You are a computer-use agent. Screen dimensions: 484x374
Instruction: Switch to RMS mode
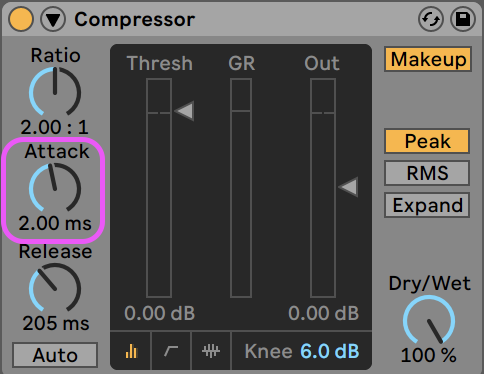coord(427,173)
